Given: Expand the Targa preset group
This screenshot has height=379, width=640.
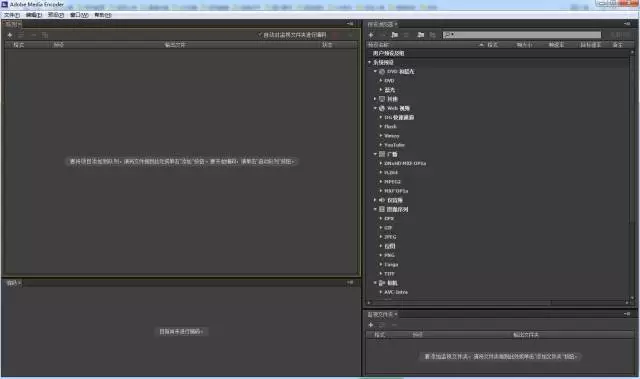Looking at the screenshot, I should (x=381, y=264).
